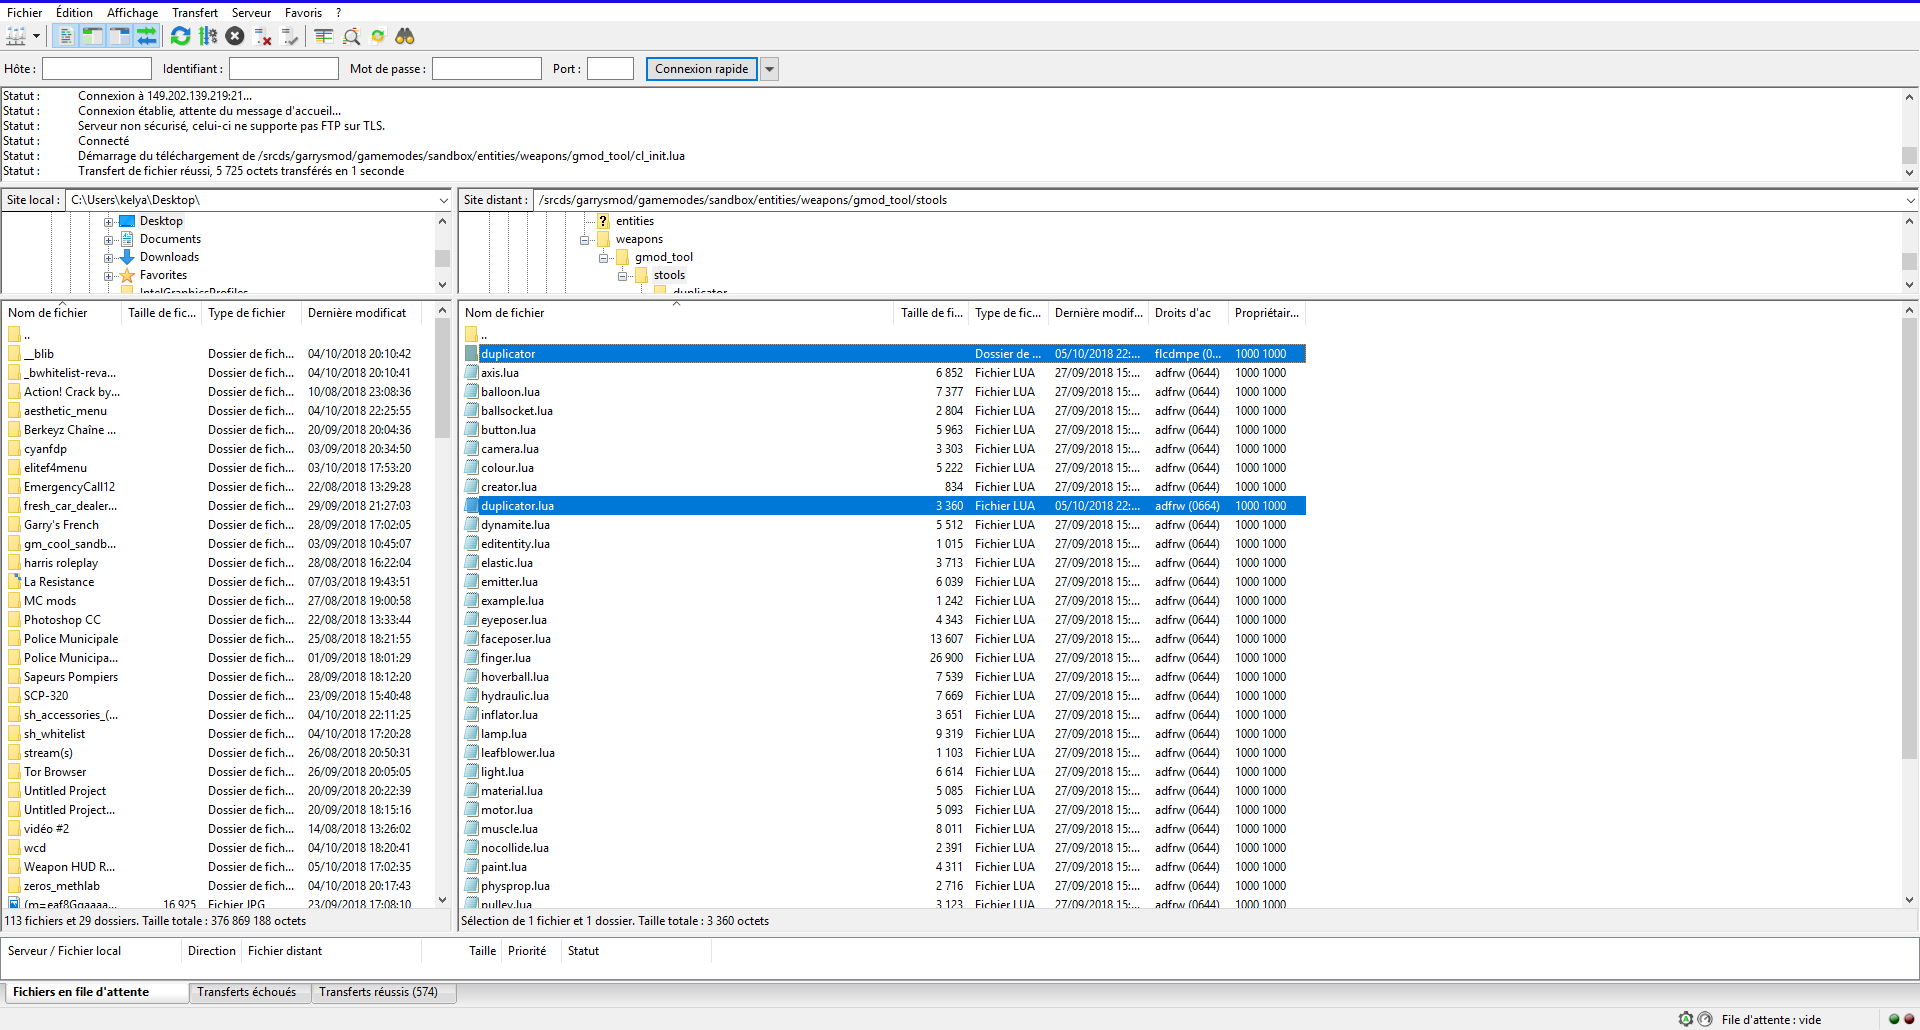
Task: Select the parent directory entry in remote list
Action: click(885, 335)
